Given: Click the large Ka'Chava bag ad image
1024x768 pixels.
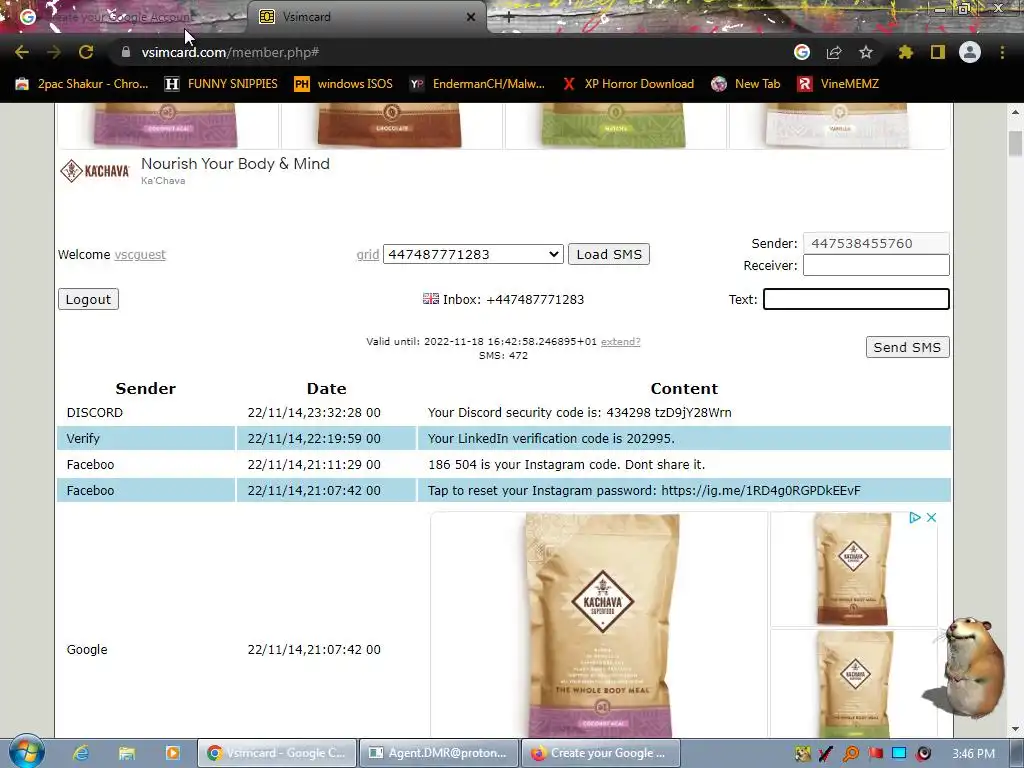Looking at the screenshot, I should click(601, 625).
